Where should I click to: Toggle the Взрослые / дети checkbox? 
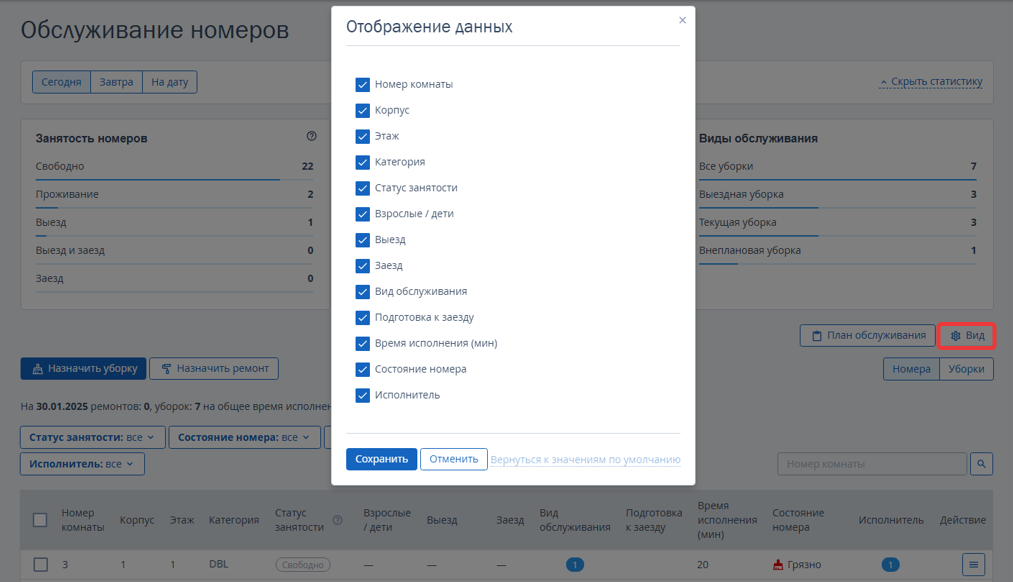(362, 214)
